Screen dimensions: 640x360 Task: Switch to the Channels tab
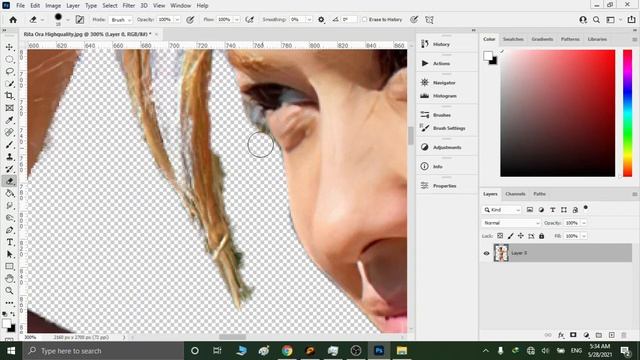coord(515,194)
